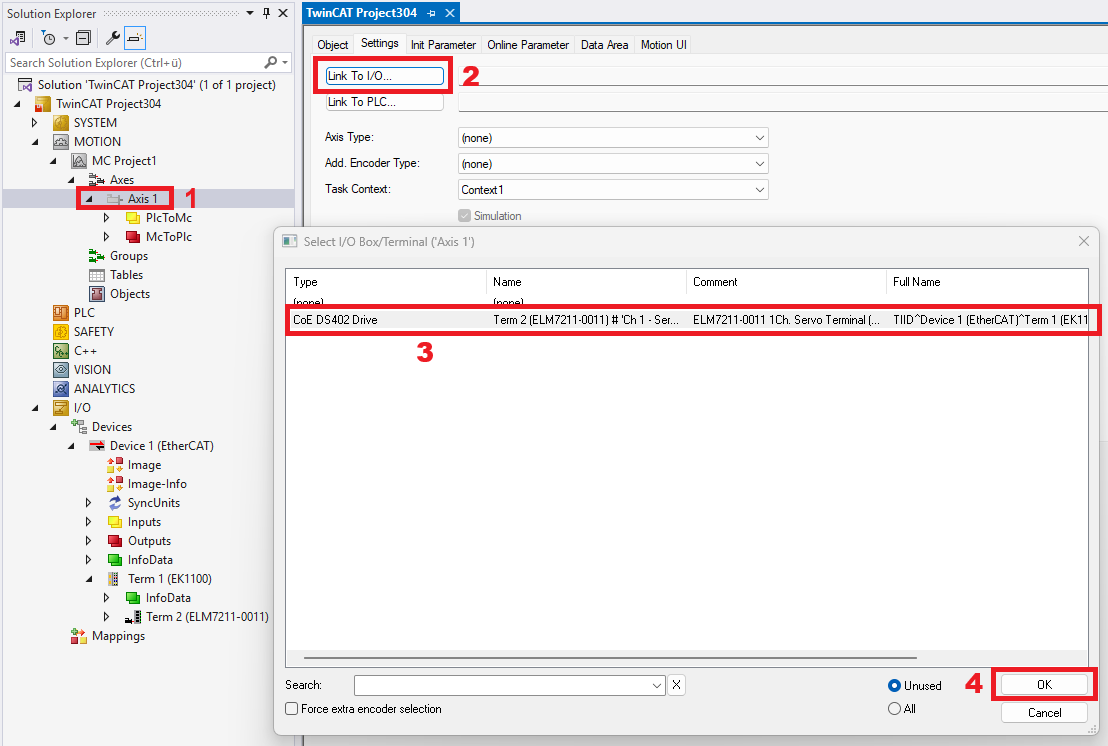The width and height of the screenshot is (1108, 746).
Task: Click the pending changes filter clock icon
Action: click(48, 38)
